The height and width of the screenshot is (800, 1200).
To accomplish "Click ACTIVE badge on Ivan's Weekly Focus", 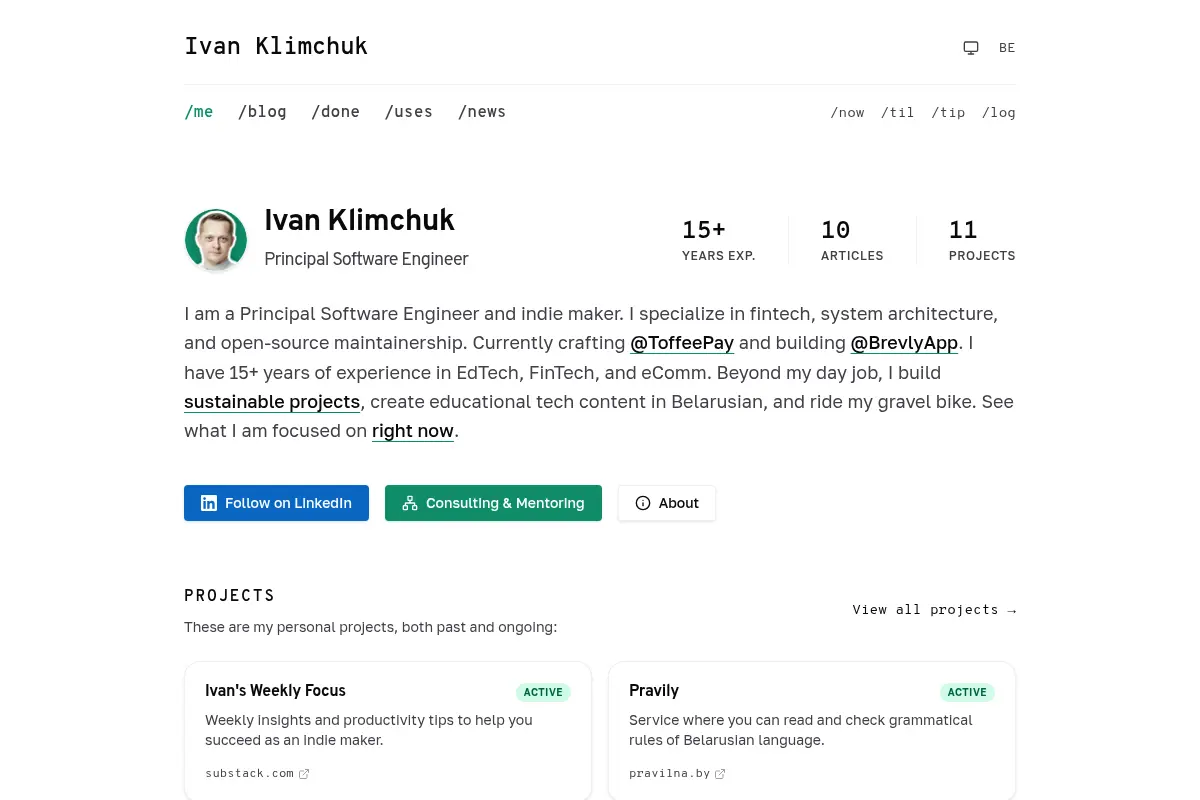I will (x=543, y=692).
